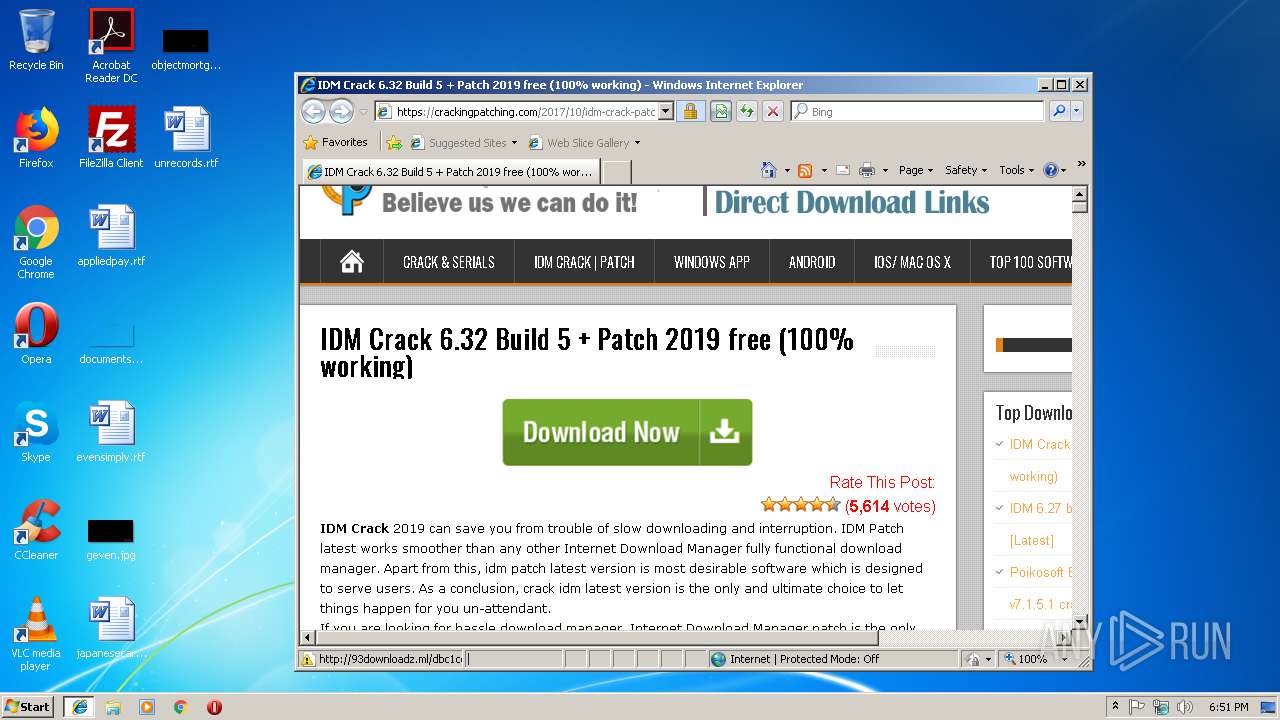Screen dimensions: 1280x720
Task: Open the Help question mark icon
Action: pyautogui.click(x=1050, y=170)
